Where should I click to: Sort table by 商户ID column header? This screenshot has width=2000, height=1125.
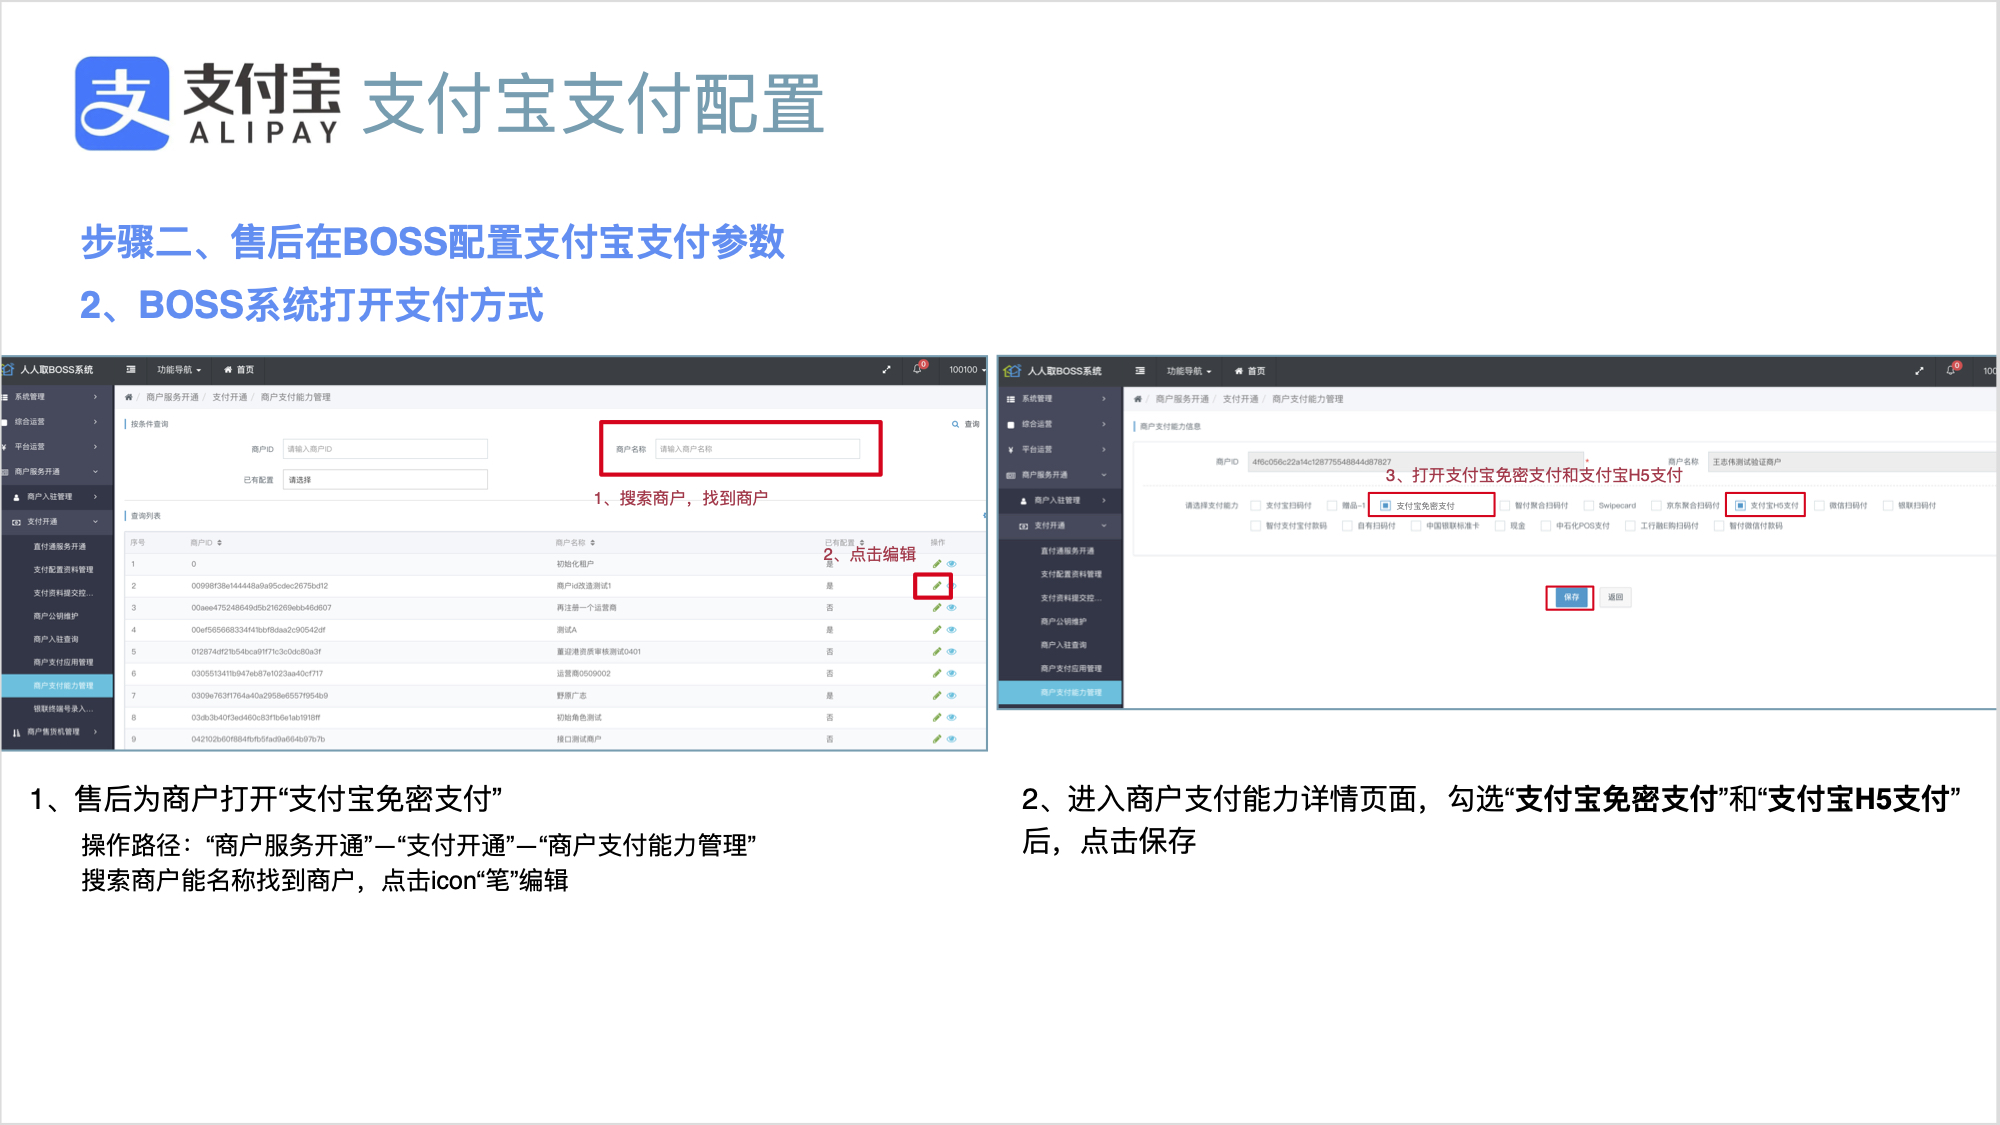pos(206,543)
